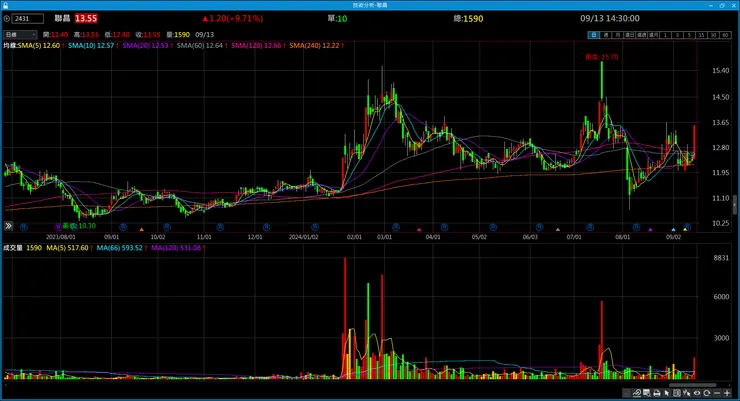The width and height of the screenshot is (740, 401).
Task: Click the zoom out minus icon
Action: [x=717, y=393]
